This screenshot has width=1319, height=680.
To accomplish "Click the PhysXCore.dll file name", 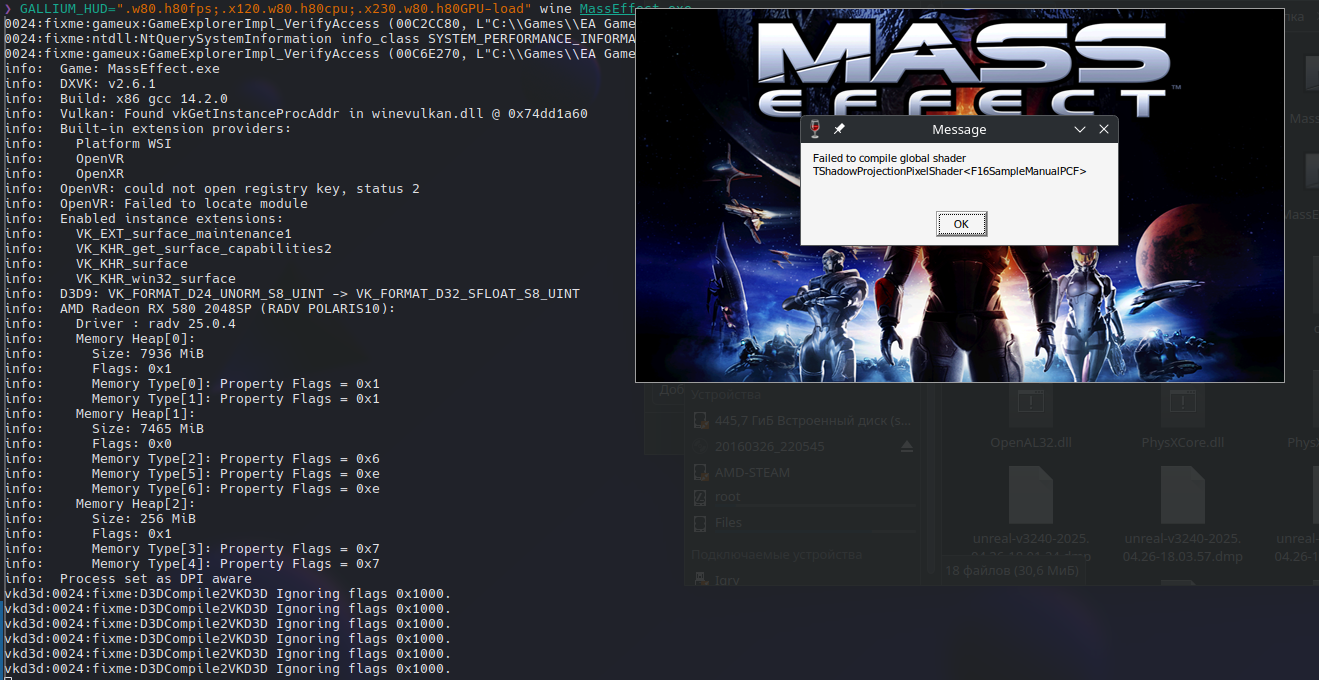I will click(1183, 442).
